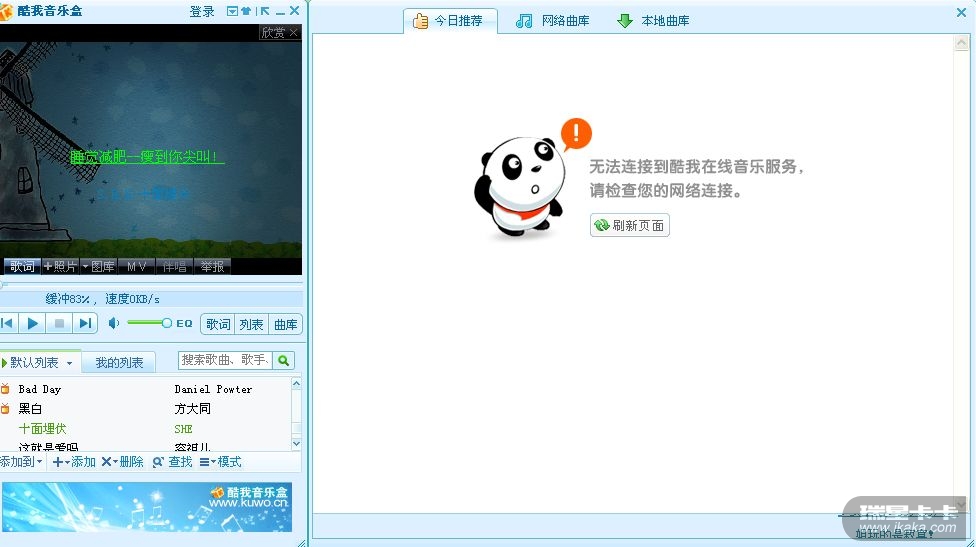The width and height of the screenshot is (976, 547).
Task: Click the MV icon beside 黑白
Action: [5, 408]
